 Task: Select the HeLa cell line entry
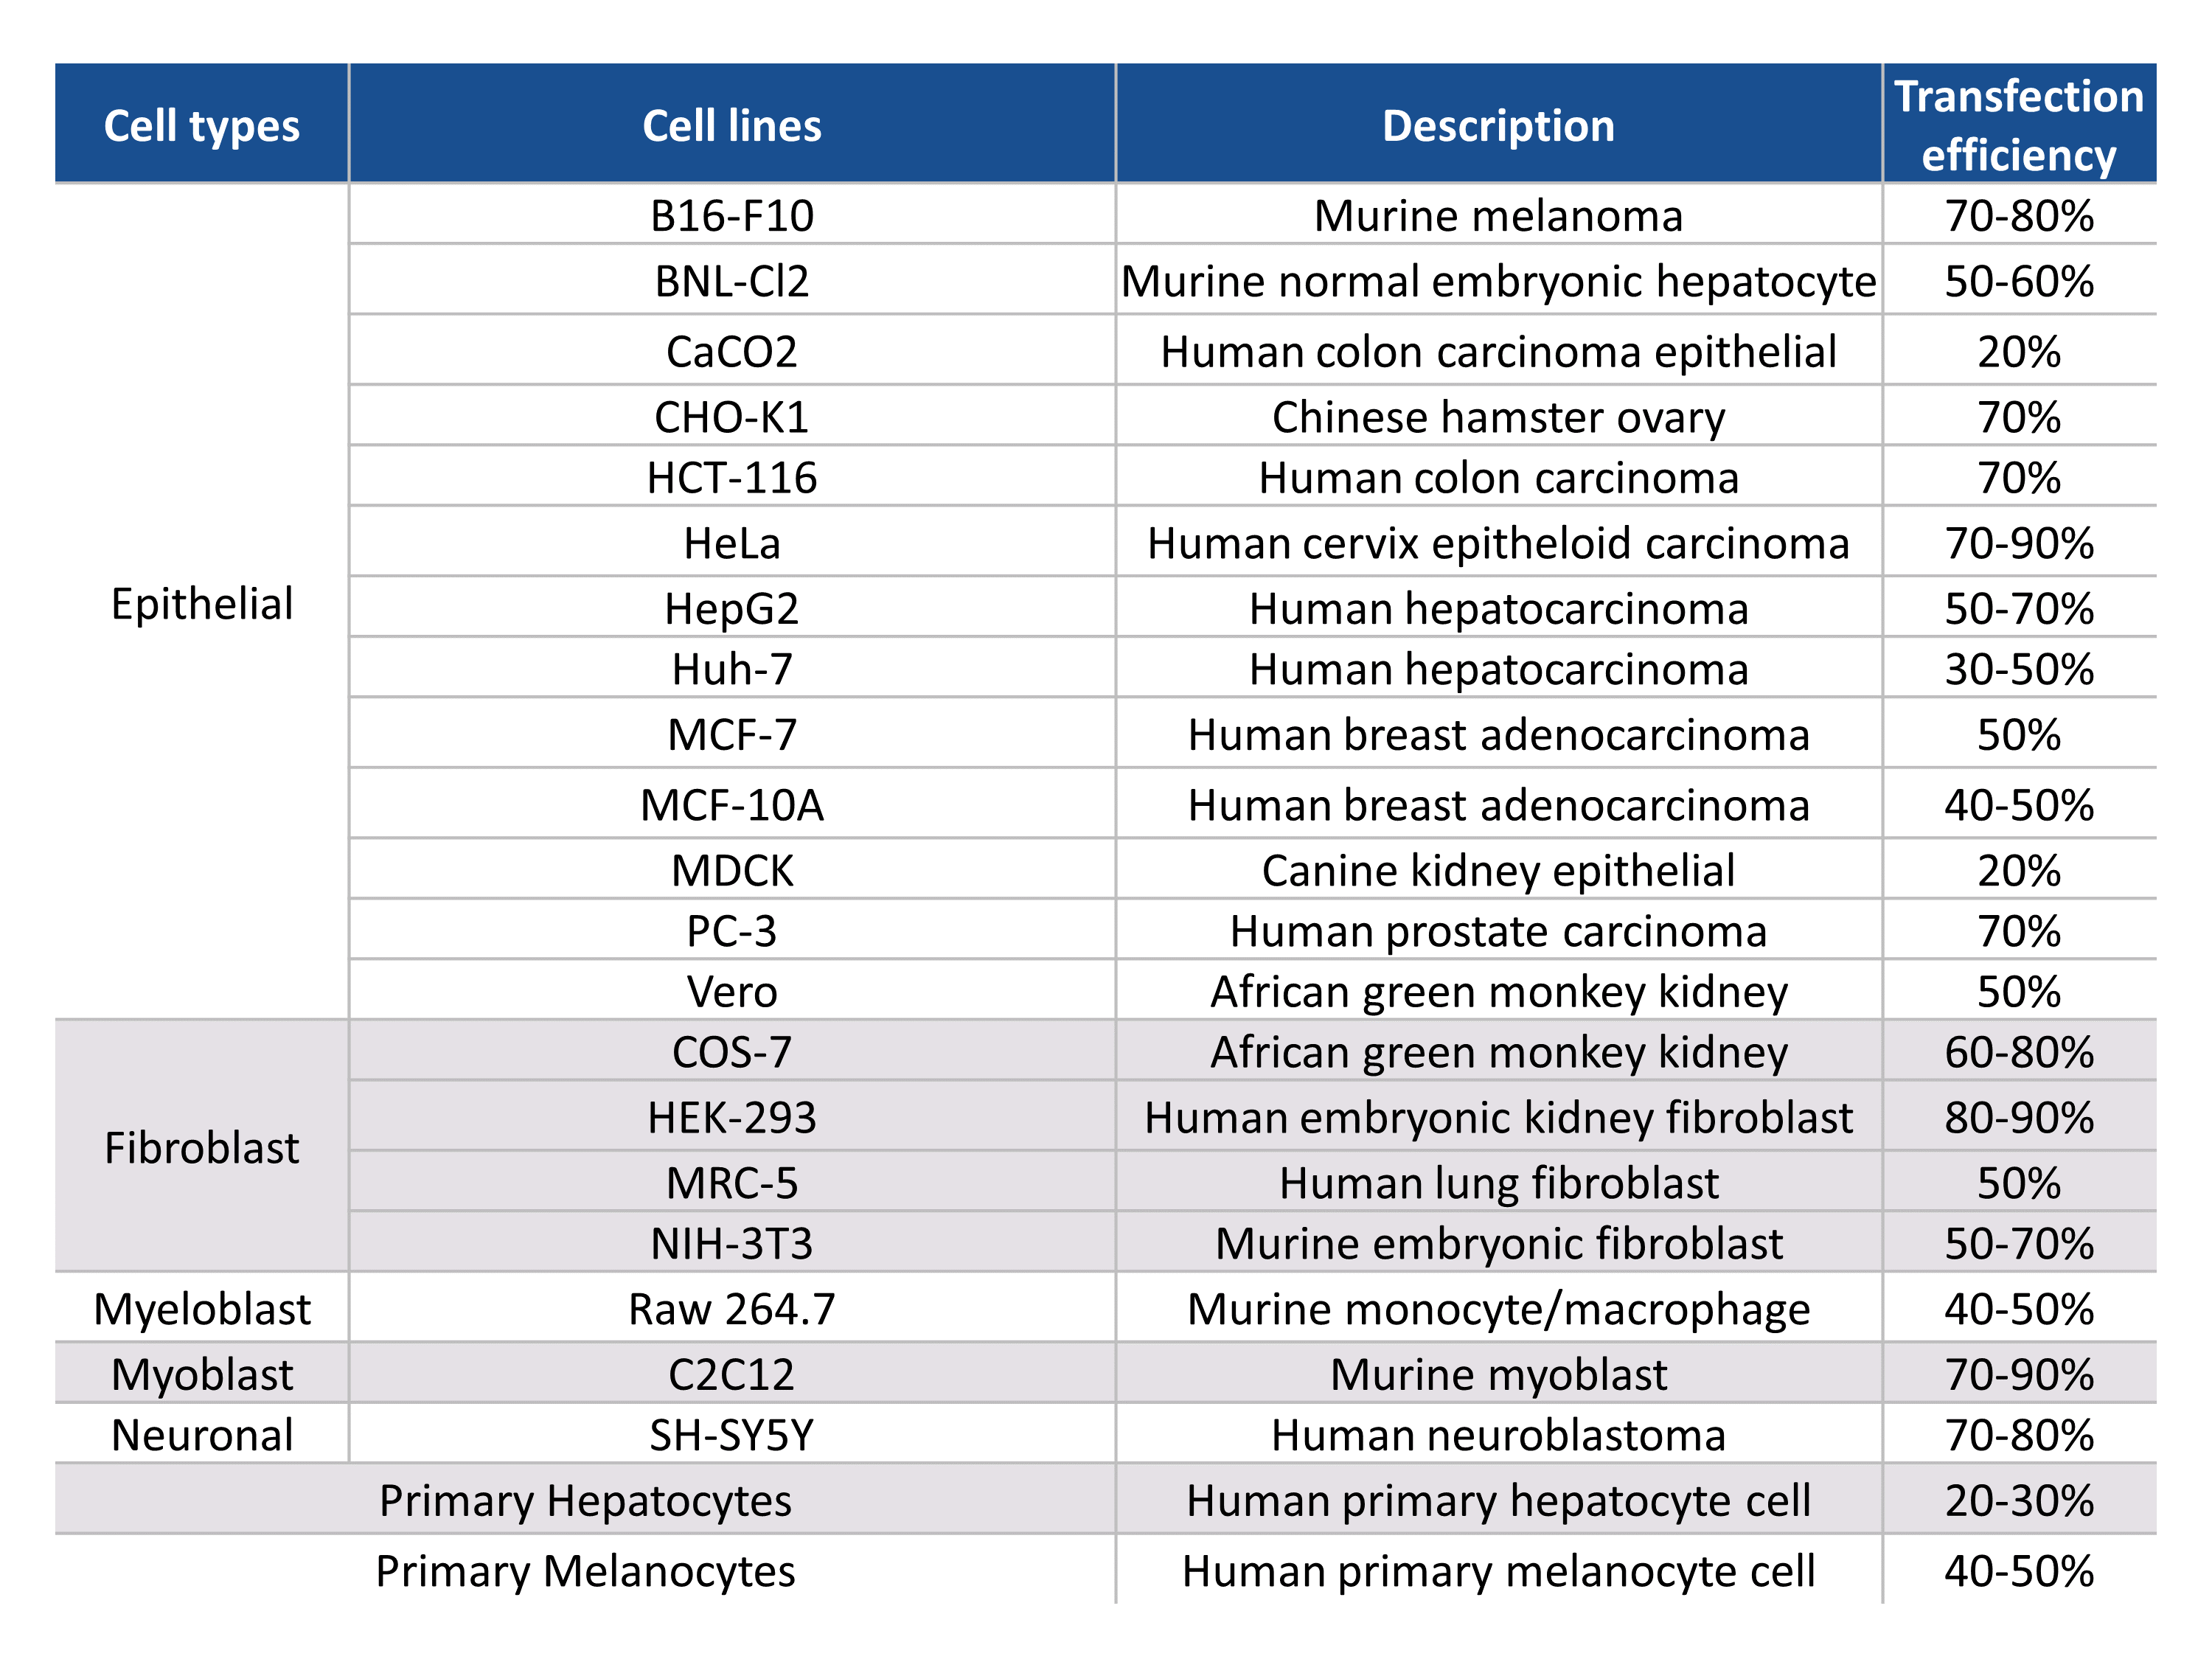point(731,543)
